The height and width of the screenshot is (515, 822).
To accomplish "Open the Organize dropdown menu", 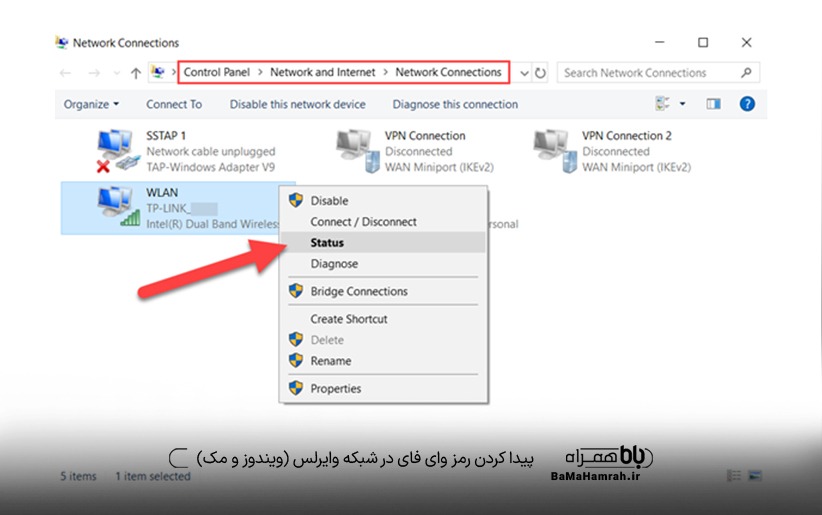I will 91,104.
